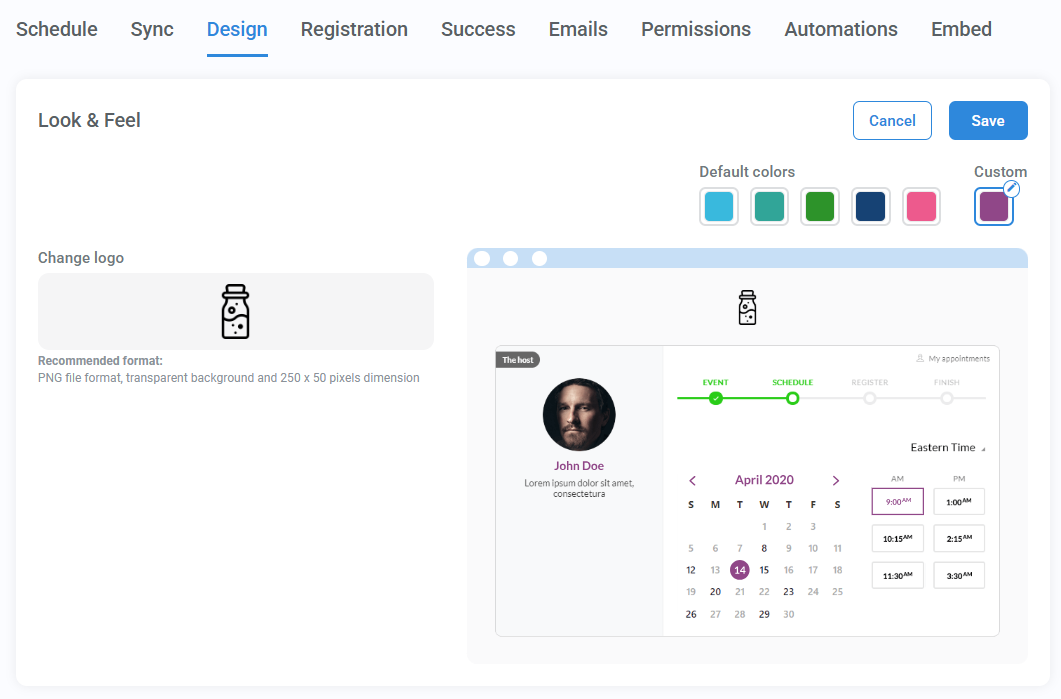
Task: Choose the dark navy color swatch
Action: tap(870, 206)
